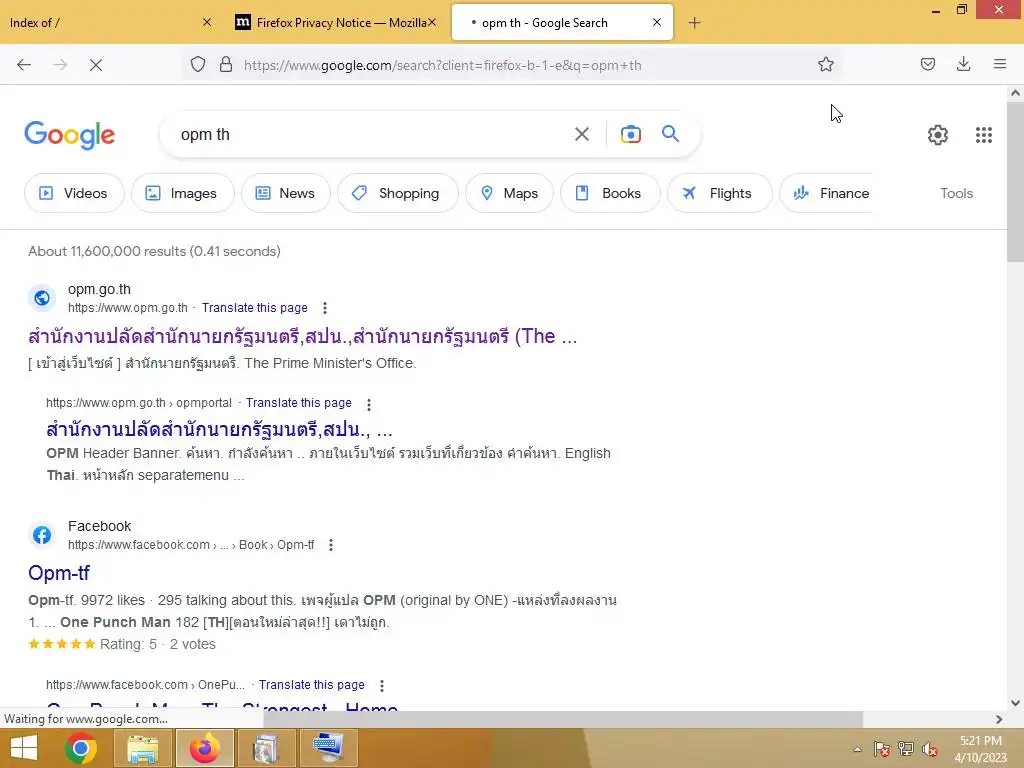Run search with the magnifier icon

click(x=670, y=134)
